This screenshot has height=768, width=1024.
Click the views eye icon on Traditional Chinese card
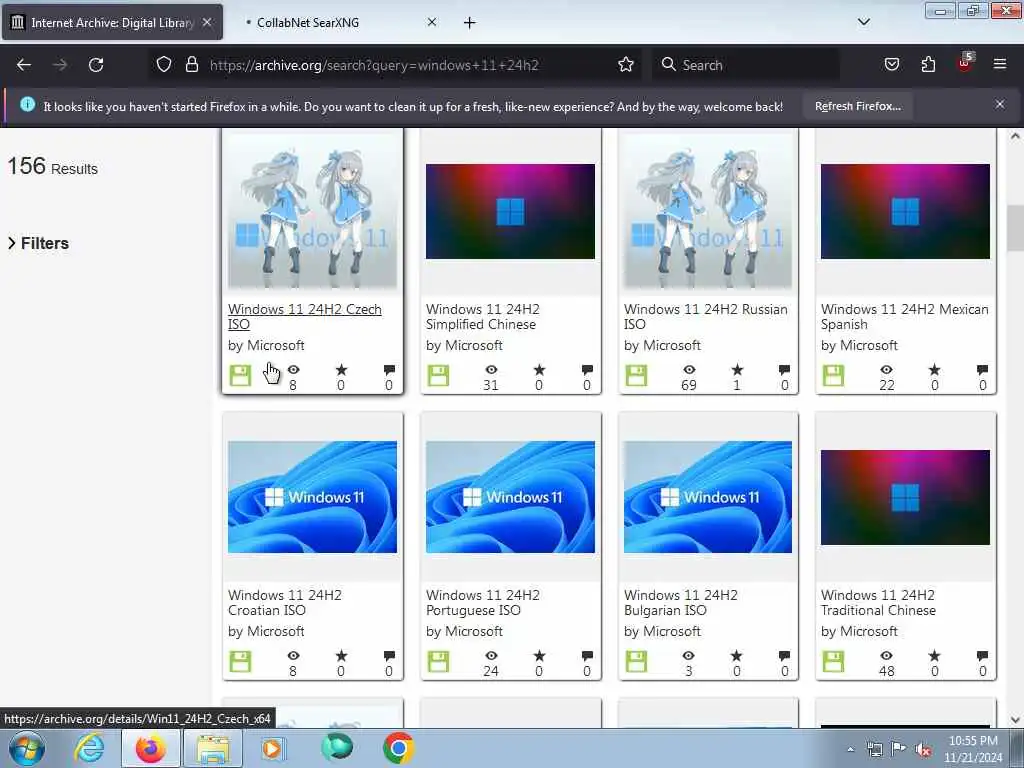coord(886,656)
